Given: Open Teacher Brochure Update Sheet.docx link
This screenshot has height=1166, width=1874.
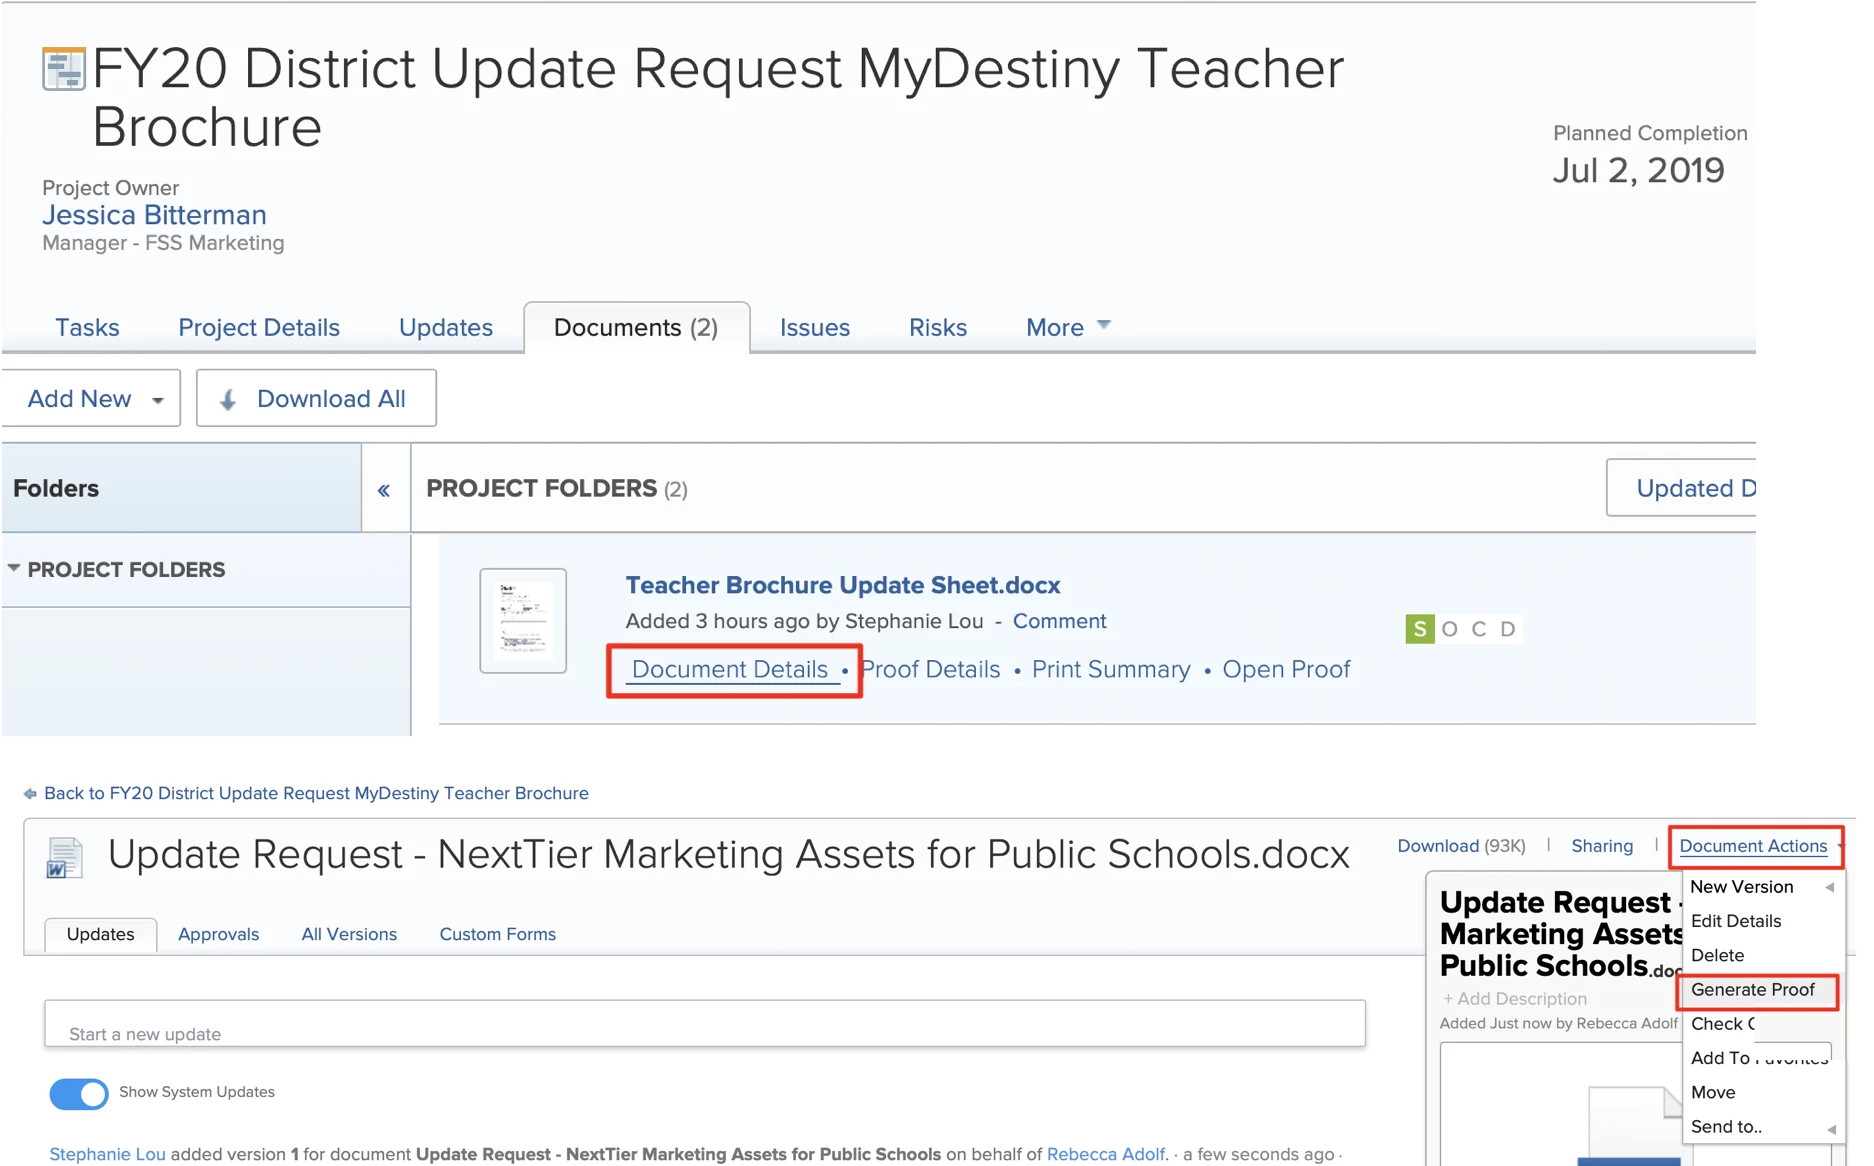Looking at the screenshot, I should click(x=843, y=585).
